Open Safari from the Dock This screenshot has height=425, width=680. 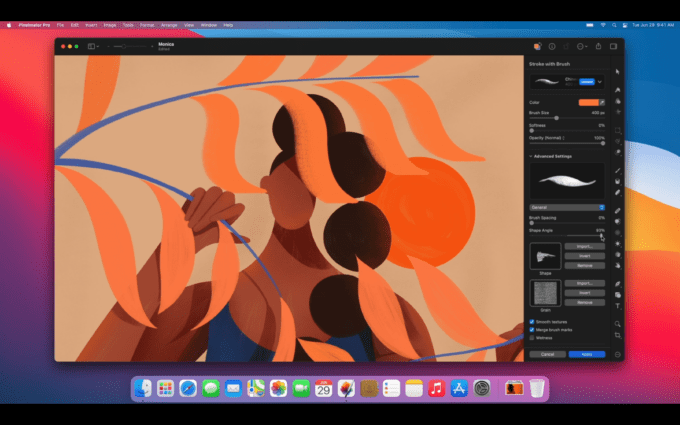pyautogui.click(x=187, y=388)
